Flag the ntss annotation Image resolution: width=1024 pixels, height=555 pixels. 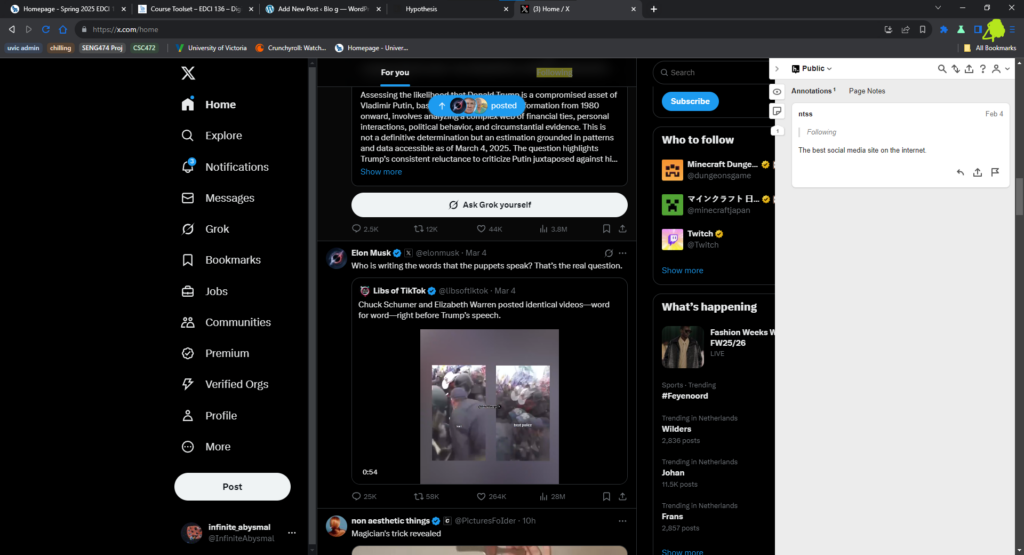(995, 172)
